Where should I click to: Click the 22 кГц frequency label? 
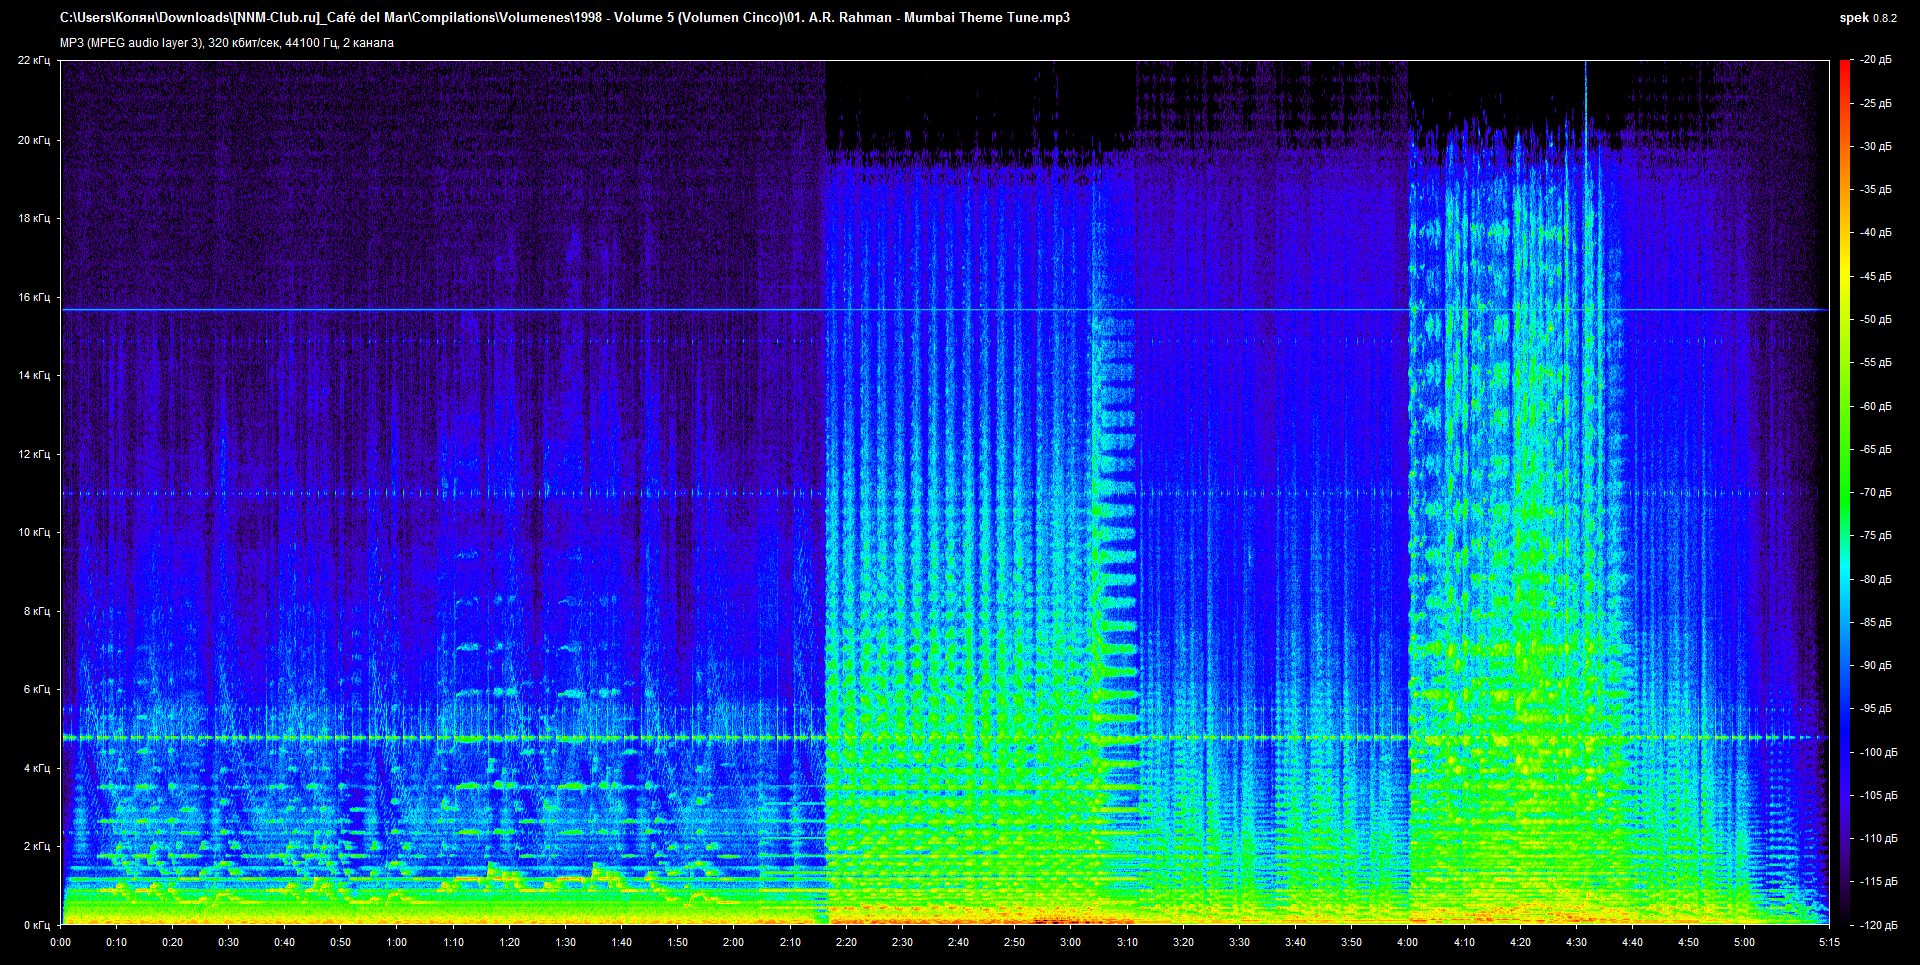point(34,60)
